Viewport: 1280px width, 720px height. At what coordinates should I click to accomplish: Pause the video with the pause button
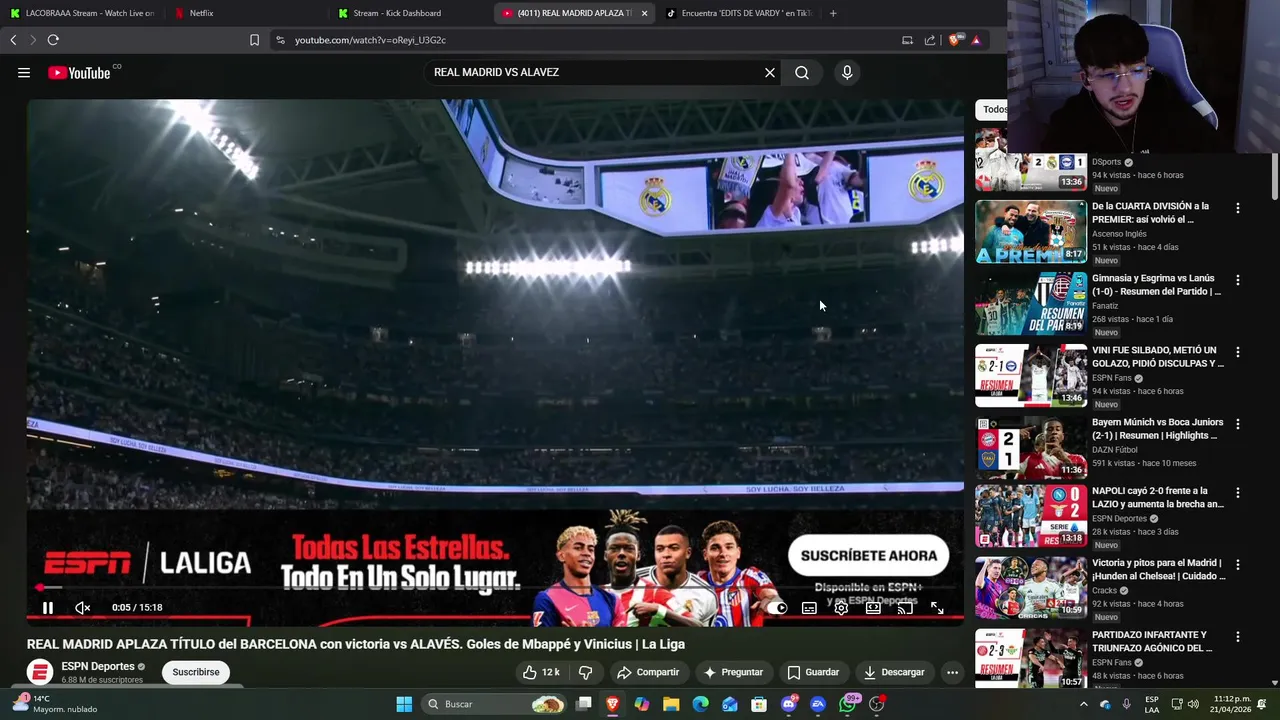tap(47, 607)
